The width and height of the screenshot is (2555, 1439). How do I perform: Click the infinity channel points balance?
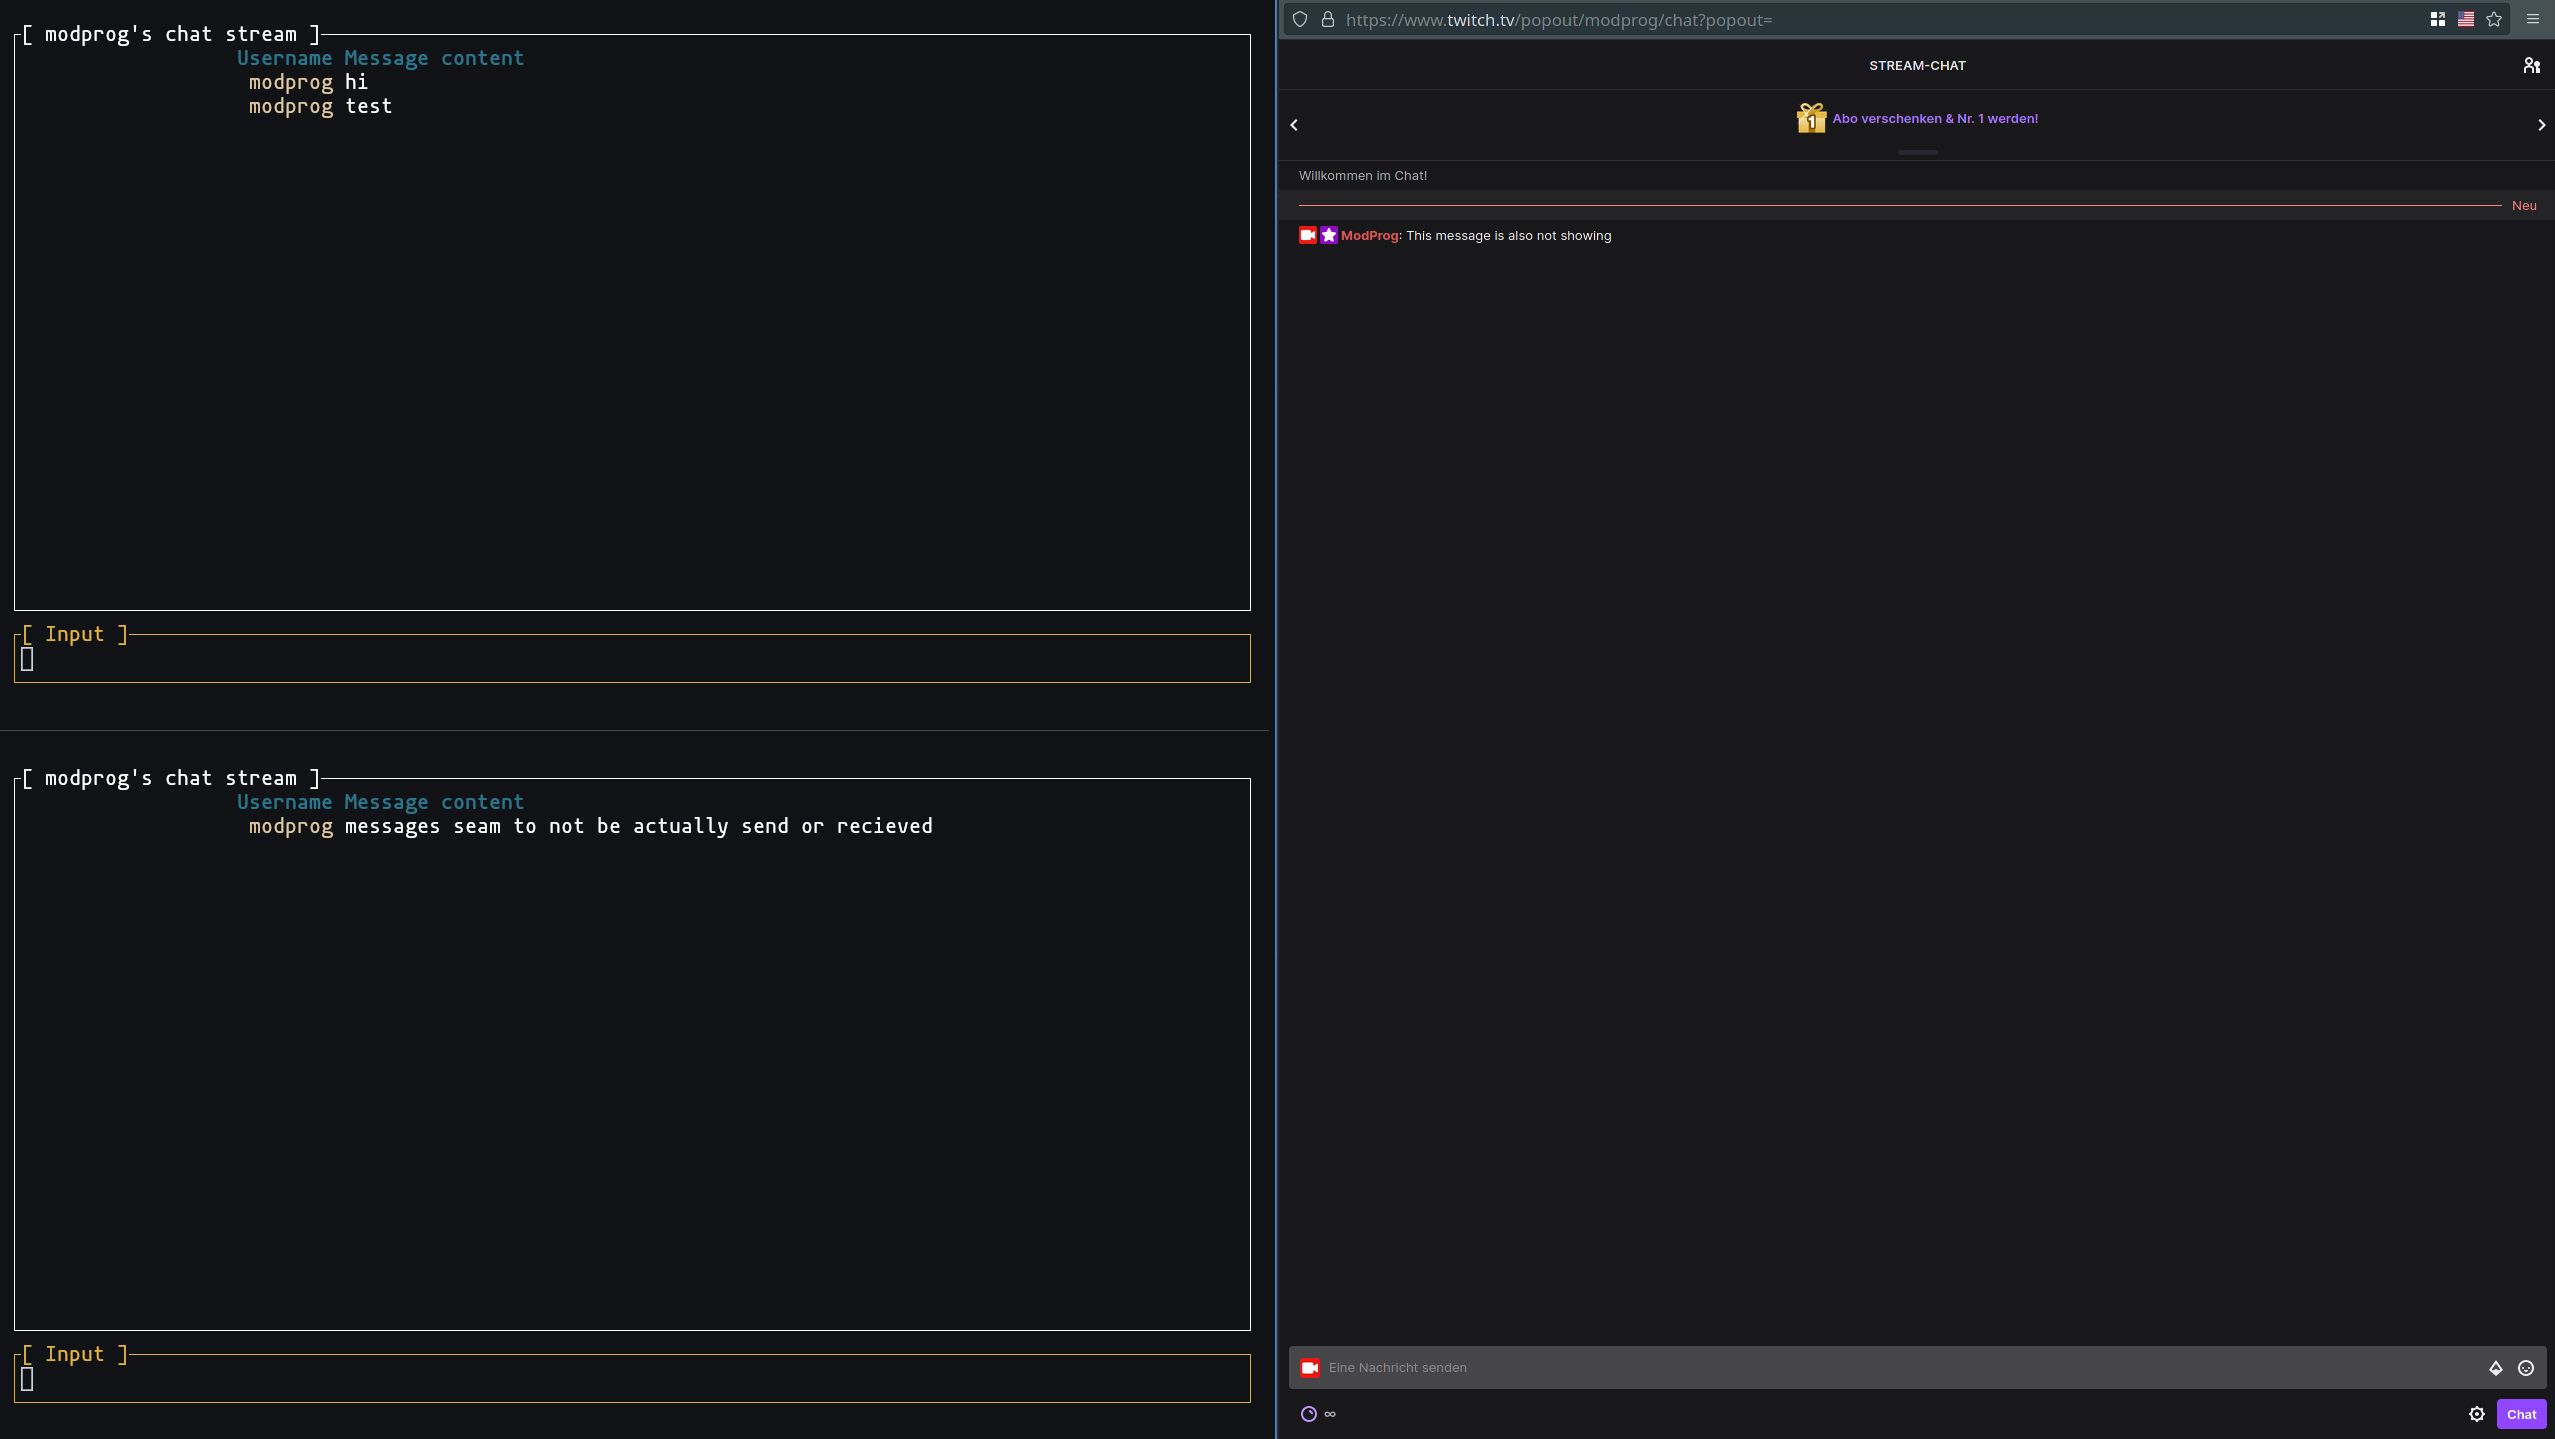(x=1330, y=1414)
